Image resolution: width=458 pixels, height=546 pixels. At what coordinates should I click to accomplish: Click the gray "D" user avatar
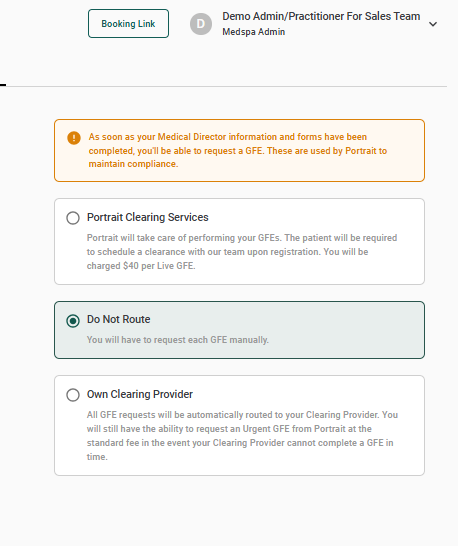pos(201,24)
